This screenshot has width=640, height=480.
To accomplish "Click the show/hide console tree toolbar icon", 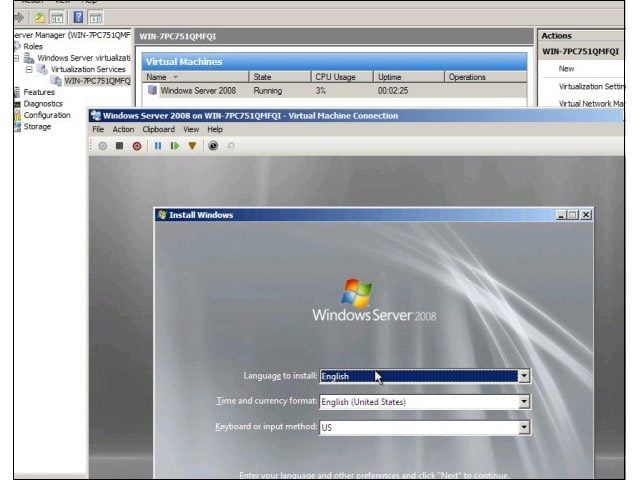I will click(x=57, y=18).
